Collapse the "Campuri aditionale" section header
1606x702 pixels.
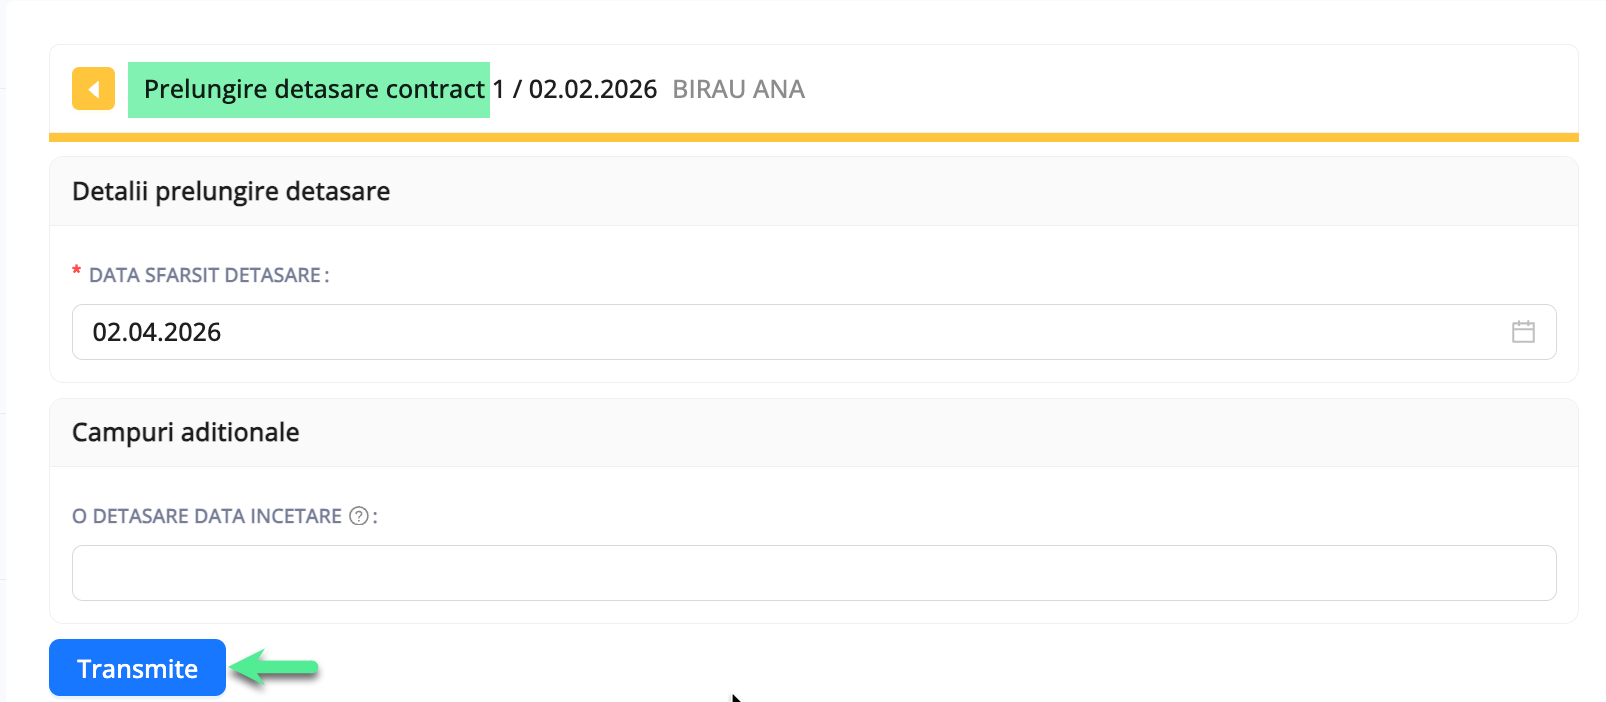(x=186, y=432)
